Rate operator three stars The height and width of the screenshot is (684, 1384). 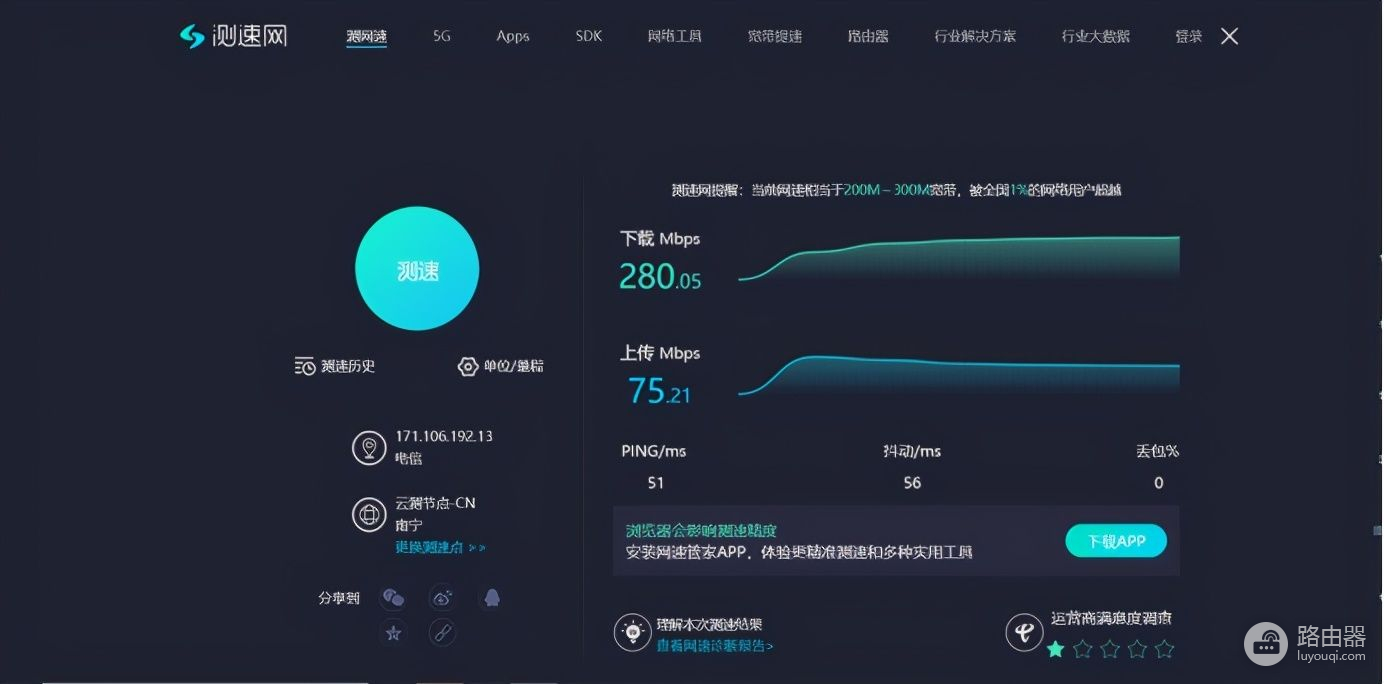[1110, 649]
